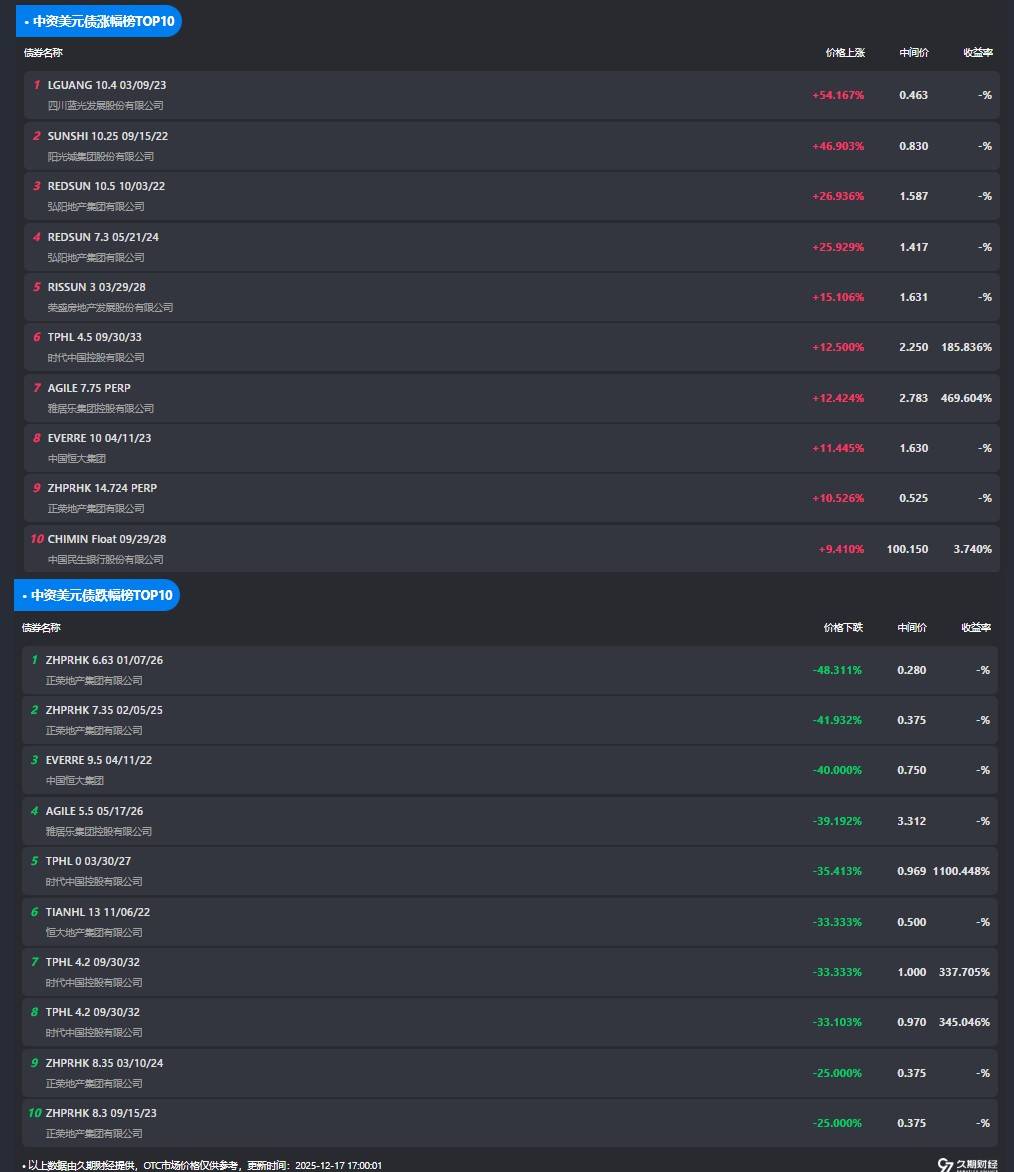Click the 价格上涨 column header

pos(845,53)
